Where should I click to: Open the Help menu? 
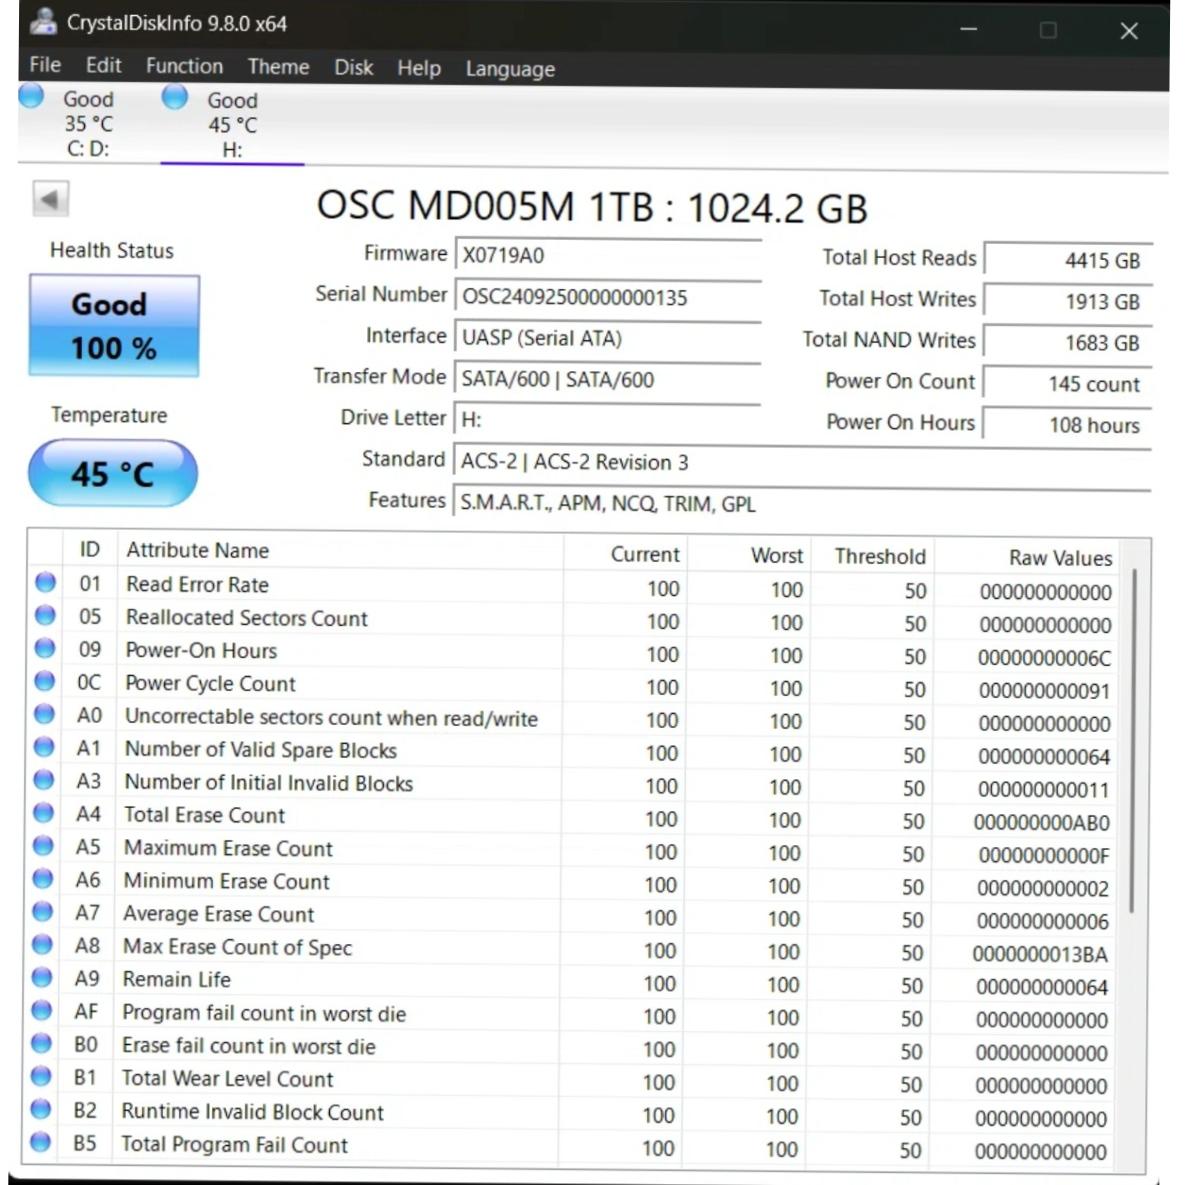(x=419, y=69)
